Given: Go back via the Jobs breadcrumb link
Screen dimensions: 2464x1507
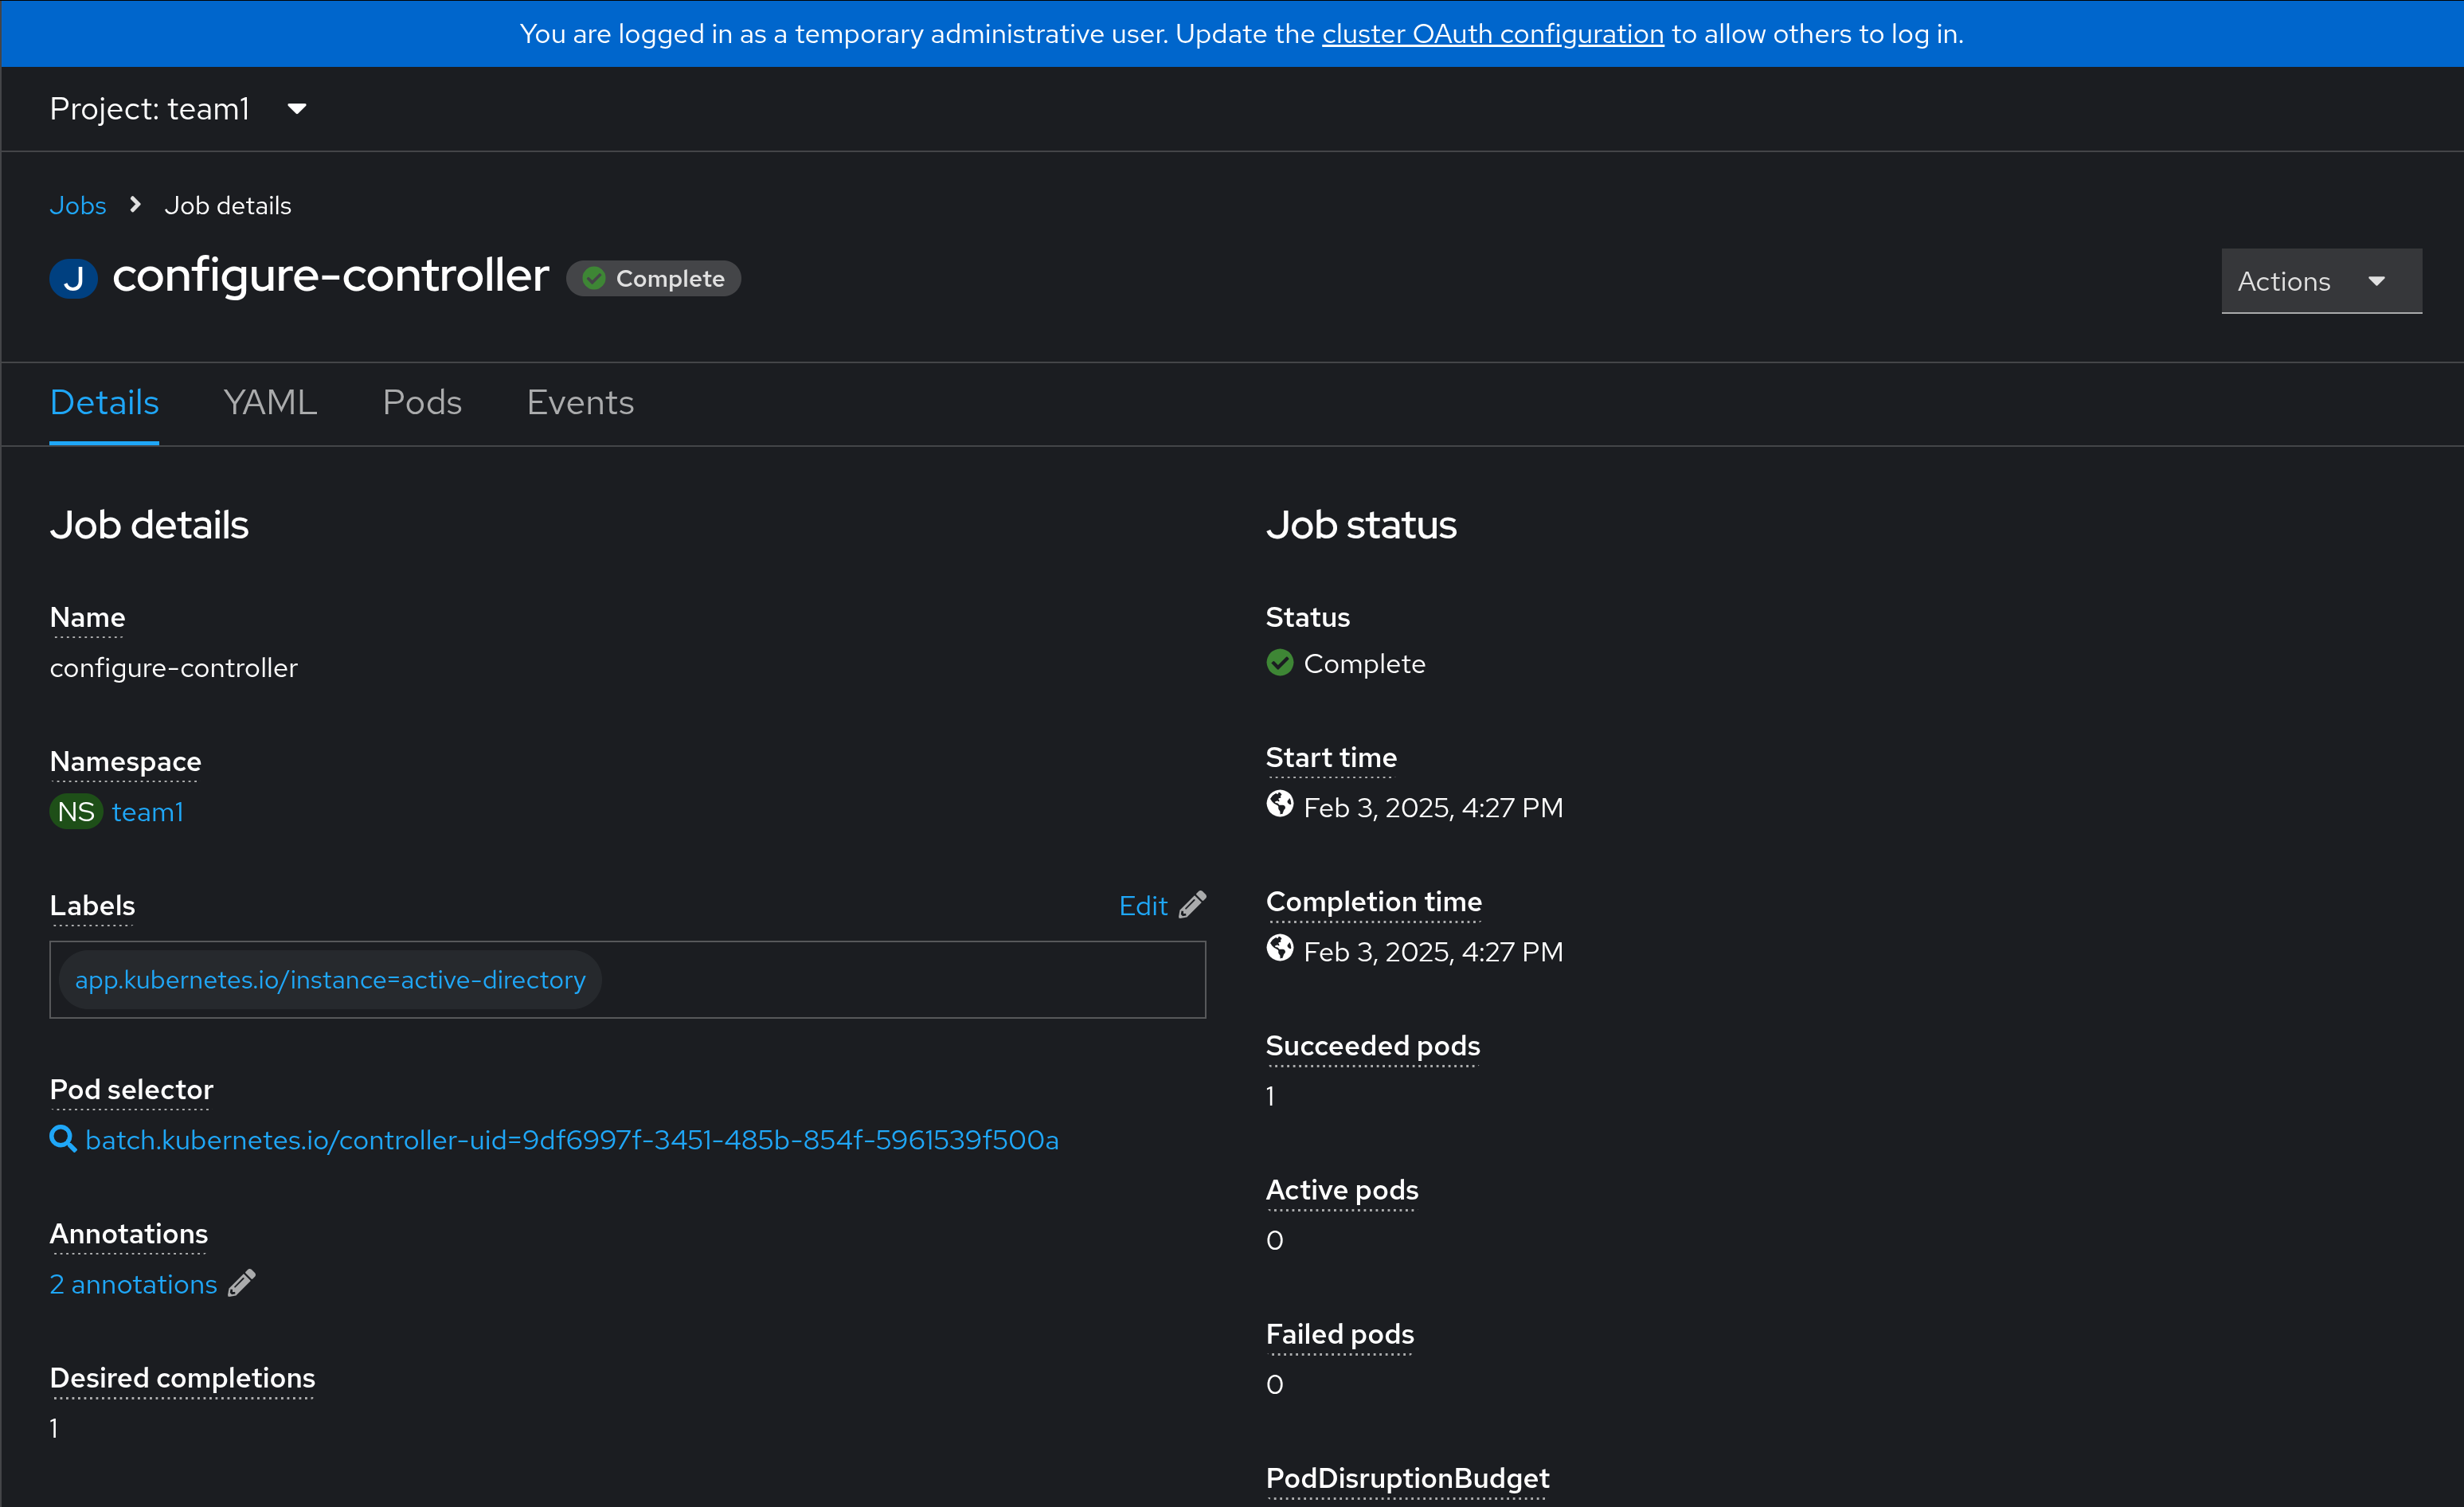Looking at the screenshot, I should tap(78, 205).
